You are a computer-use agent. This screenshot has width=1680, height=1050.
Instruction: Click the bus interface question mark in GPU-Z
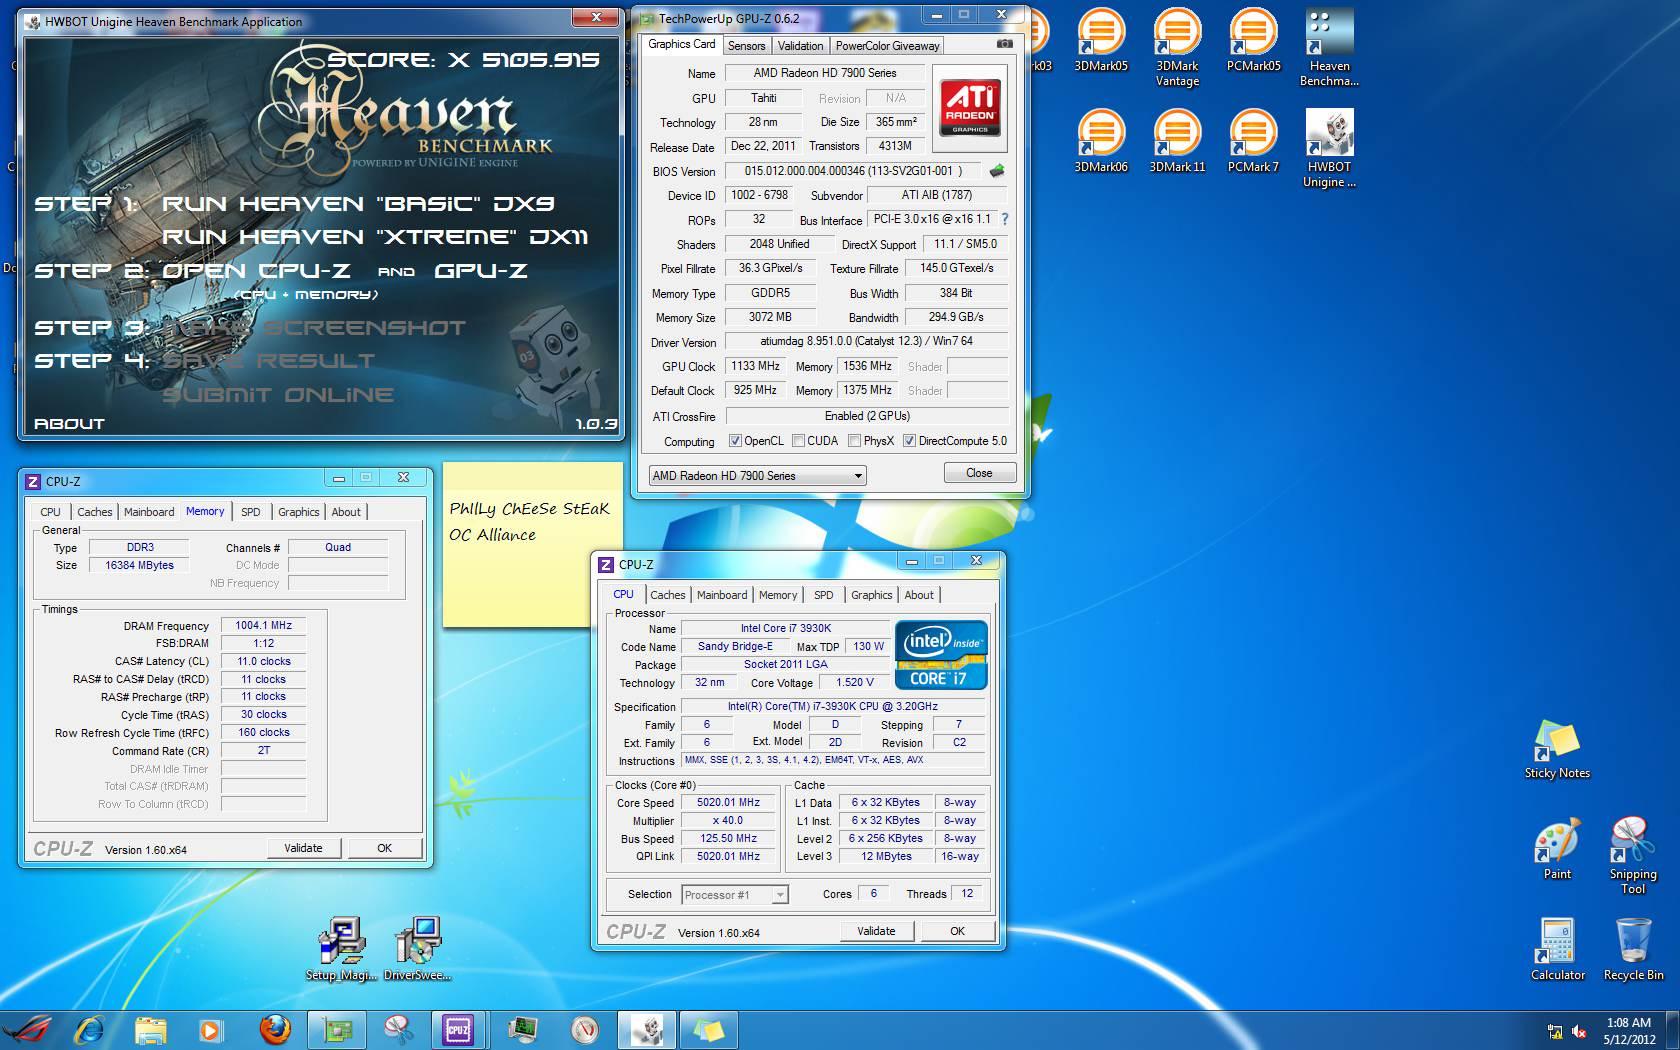tap(1004, 219)
